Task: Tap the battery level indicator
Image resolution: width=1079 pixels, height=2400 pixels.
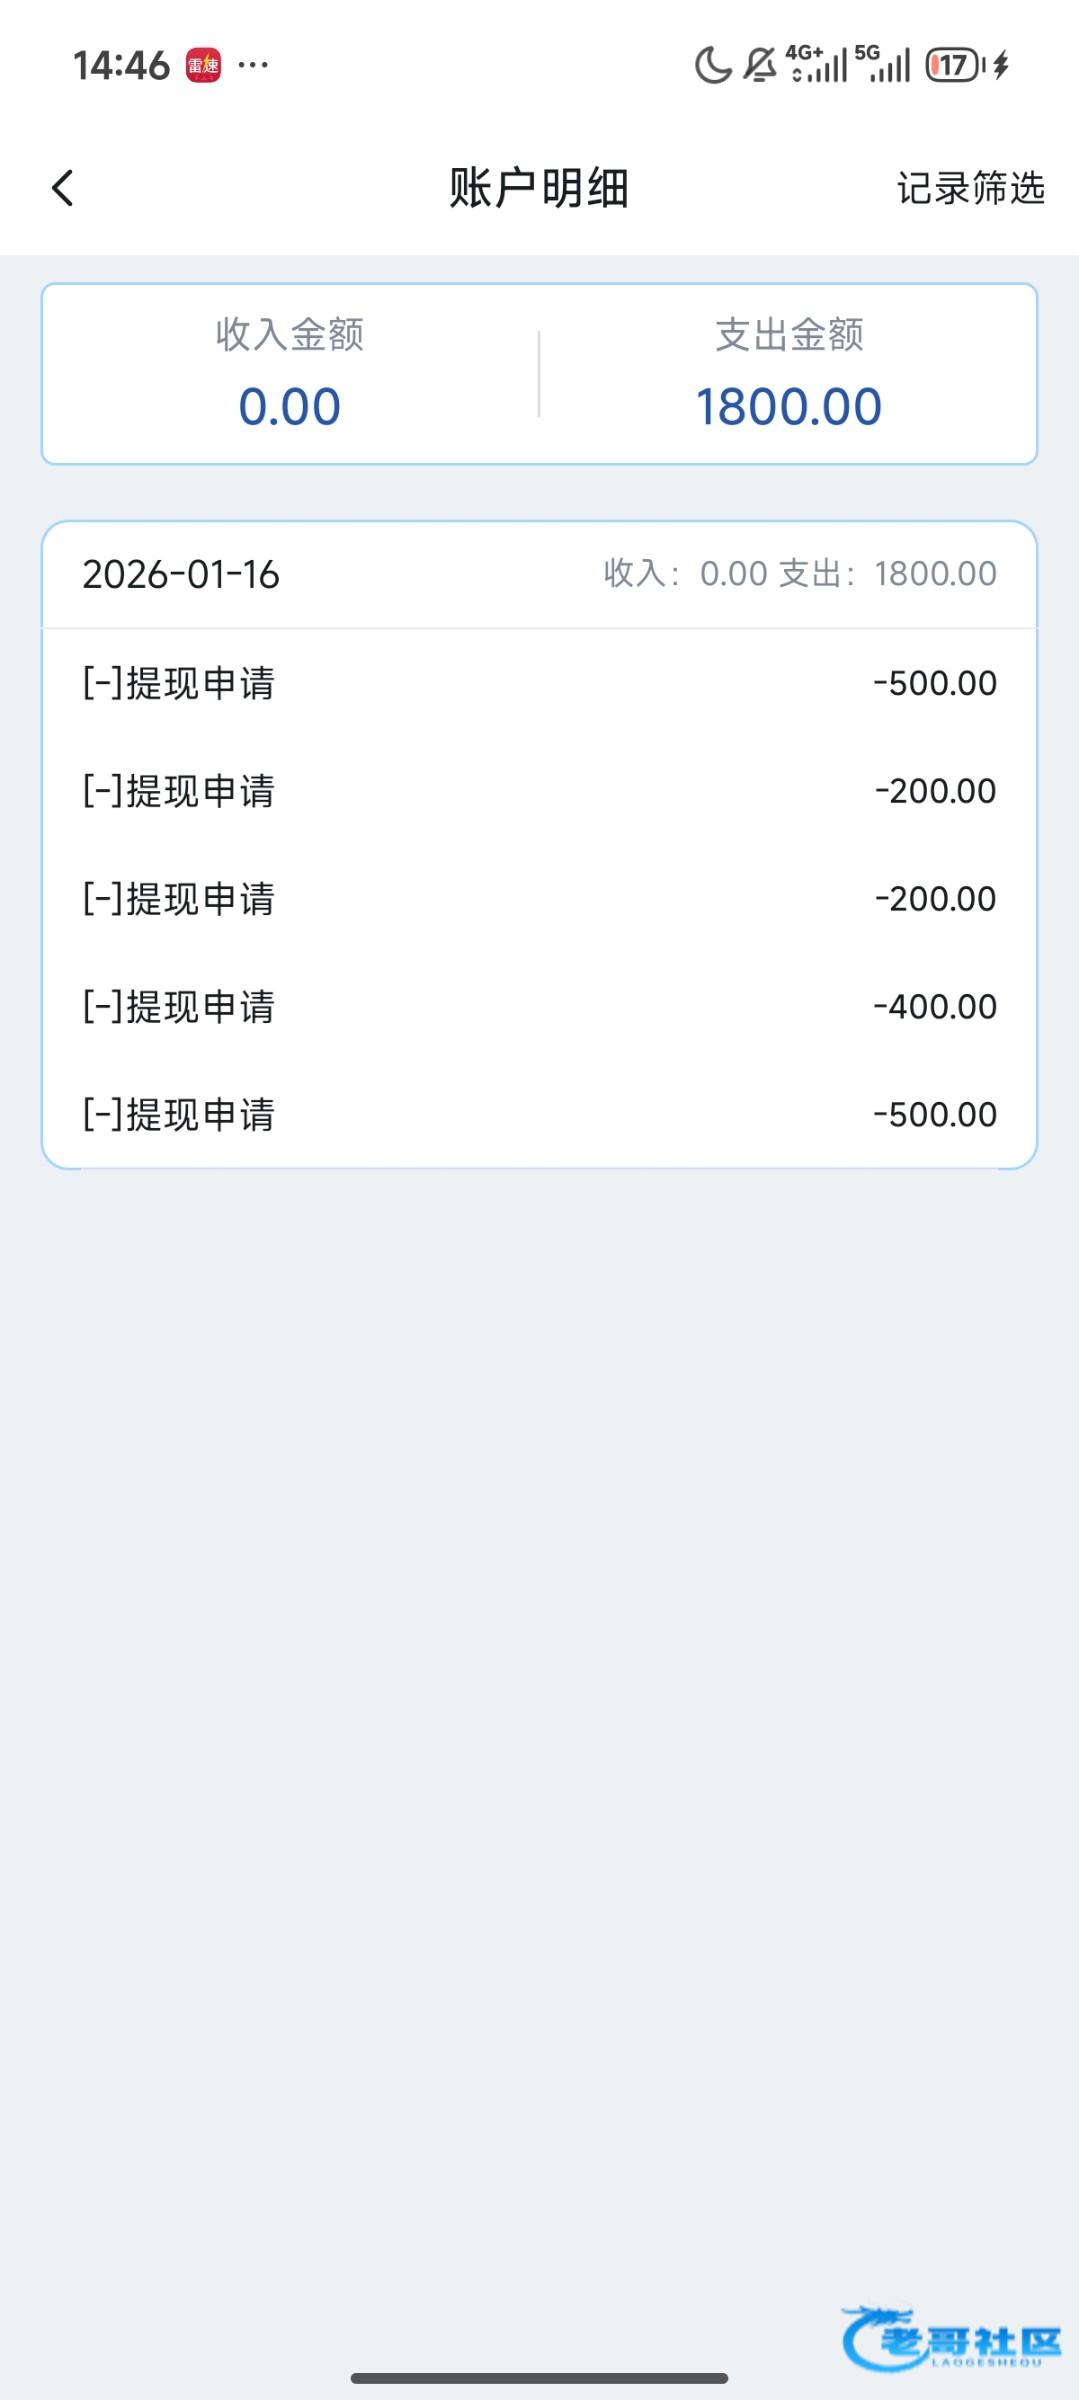Action: coord(956,66)
